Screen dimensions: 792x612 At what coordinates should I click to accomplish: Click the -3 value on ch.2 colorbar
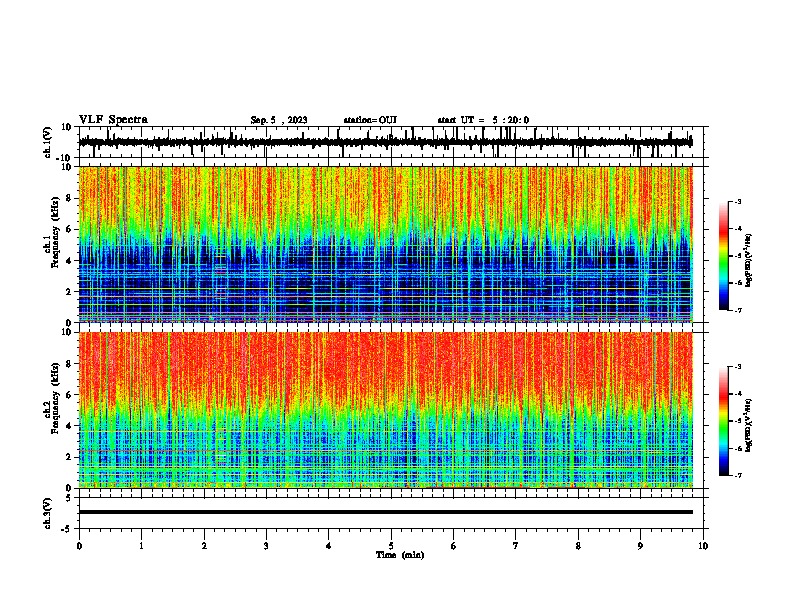point(737,367)
